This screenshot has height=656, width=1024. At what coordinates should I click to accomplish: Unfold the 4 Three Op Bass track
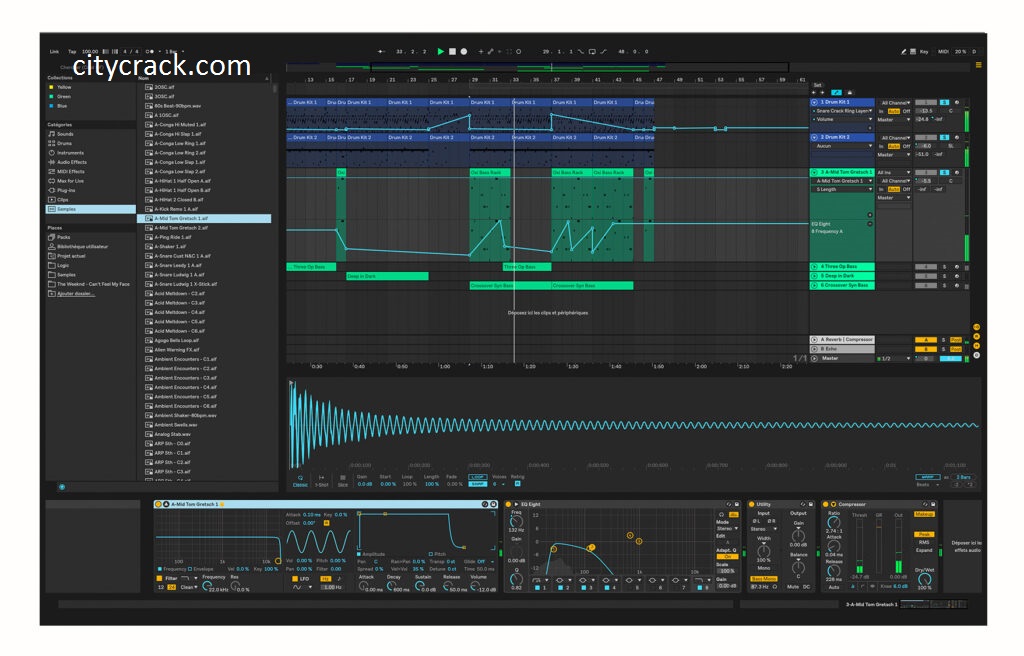click(814, 267)
